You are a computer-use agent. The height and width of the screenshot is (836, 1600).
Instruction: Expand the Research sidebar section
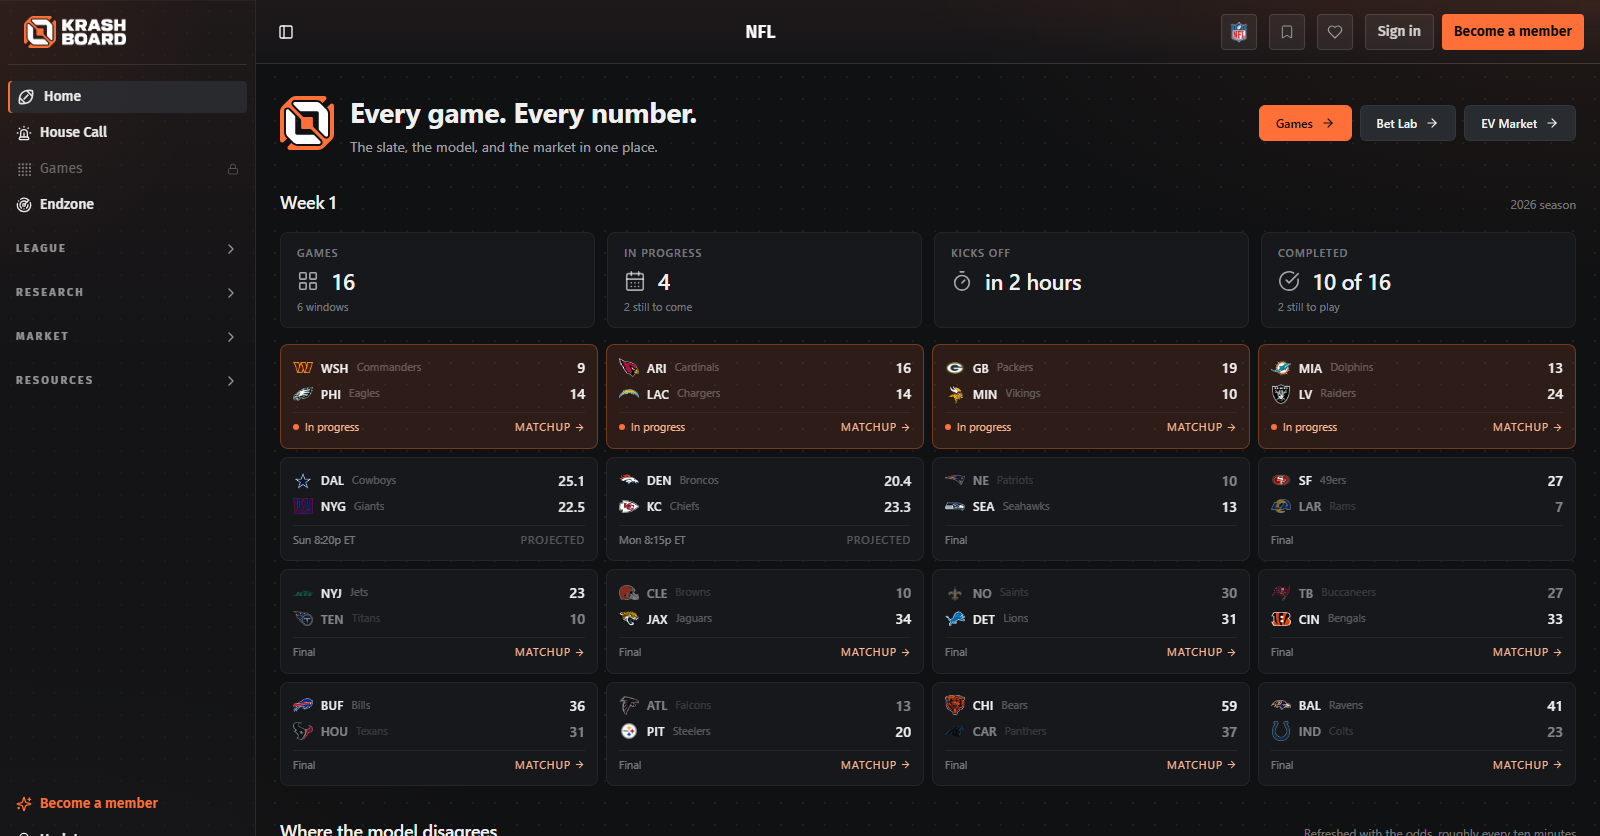tap(126, 293)
